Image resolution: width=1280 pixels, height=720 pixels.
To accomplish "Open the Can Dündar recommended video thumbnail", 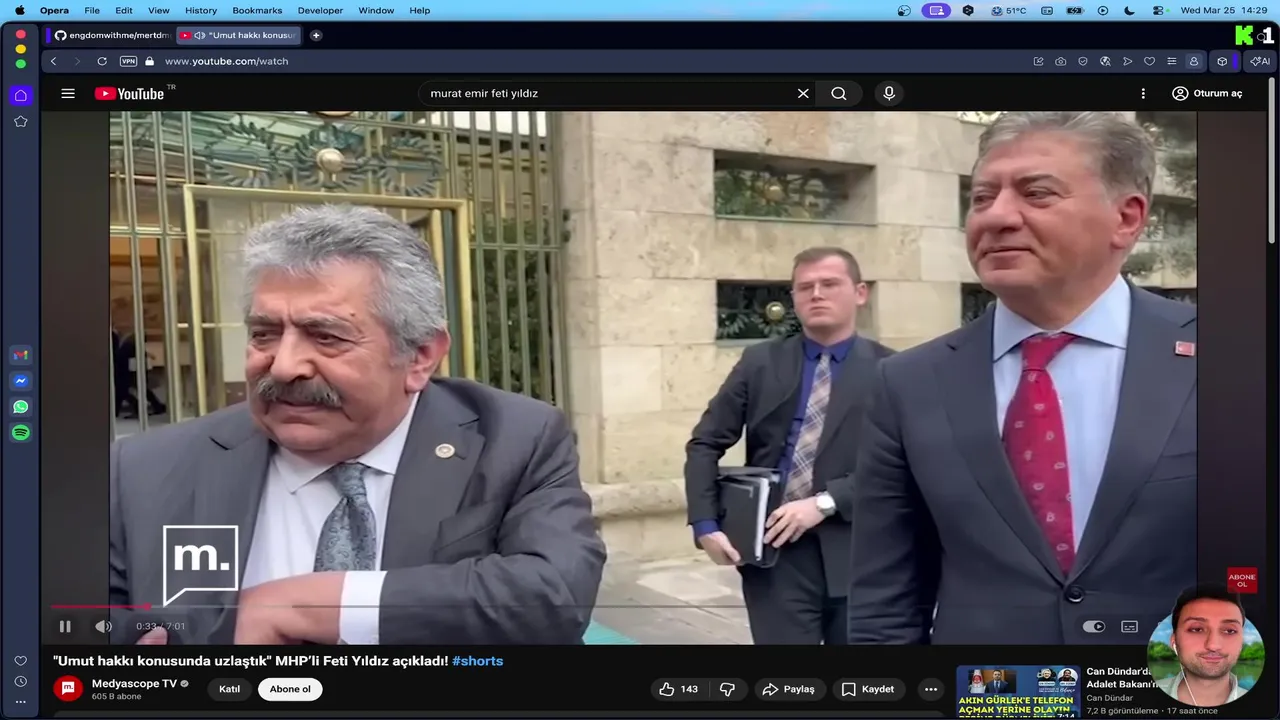I will (1018, 692).
